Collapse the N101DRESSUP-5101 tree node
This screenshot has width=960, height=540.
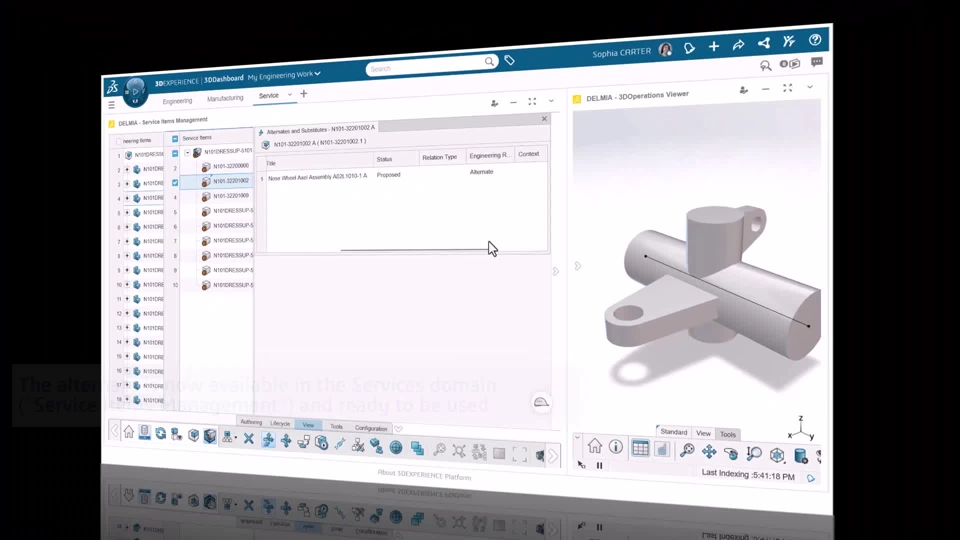tap(187, 152)
